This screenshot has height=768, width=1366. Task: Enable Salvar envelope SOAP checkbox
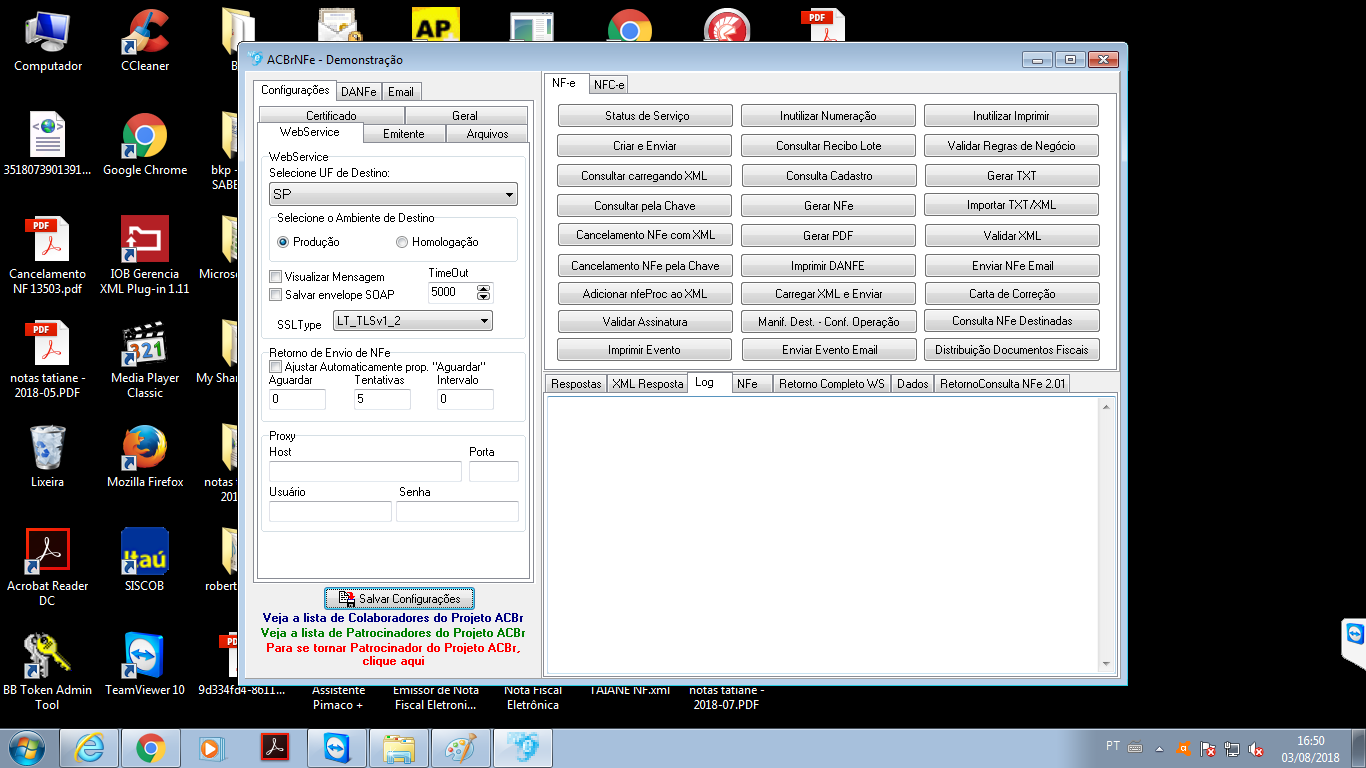tap(276, 295)
